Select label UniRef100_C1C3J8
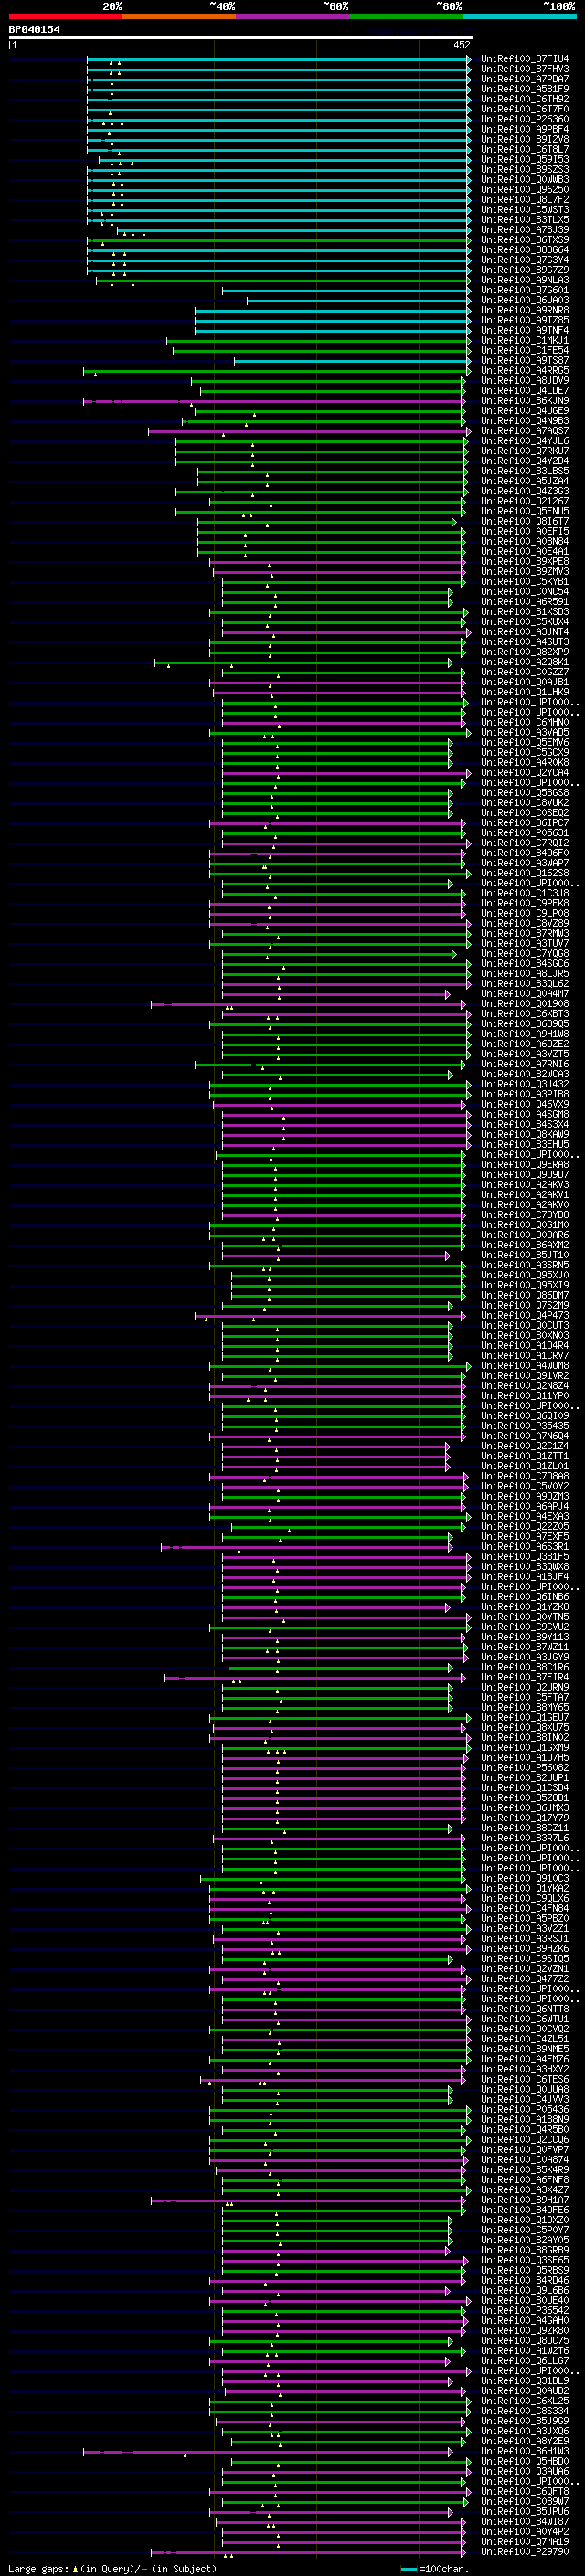The width and height of the screenshot is (585, 2576). coord(524,893)
